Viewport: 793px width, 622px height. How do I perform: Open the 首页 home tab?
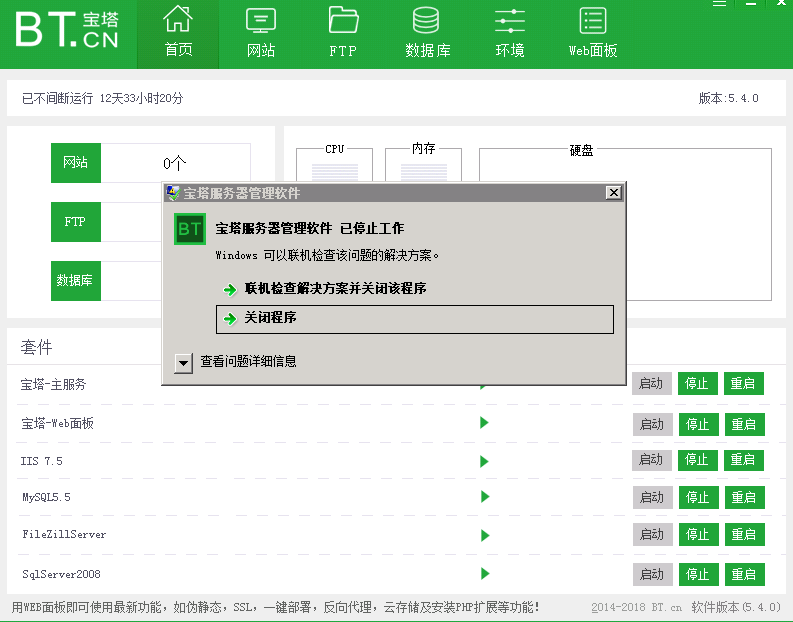178,33
